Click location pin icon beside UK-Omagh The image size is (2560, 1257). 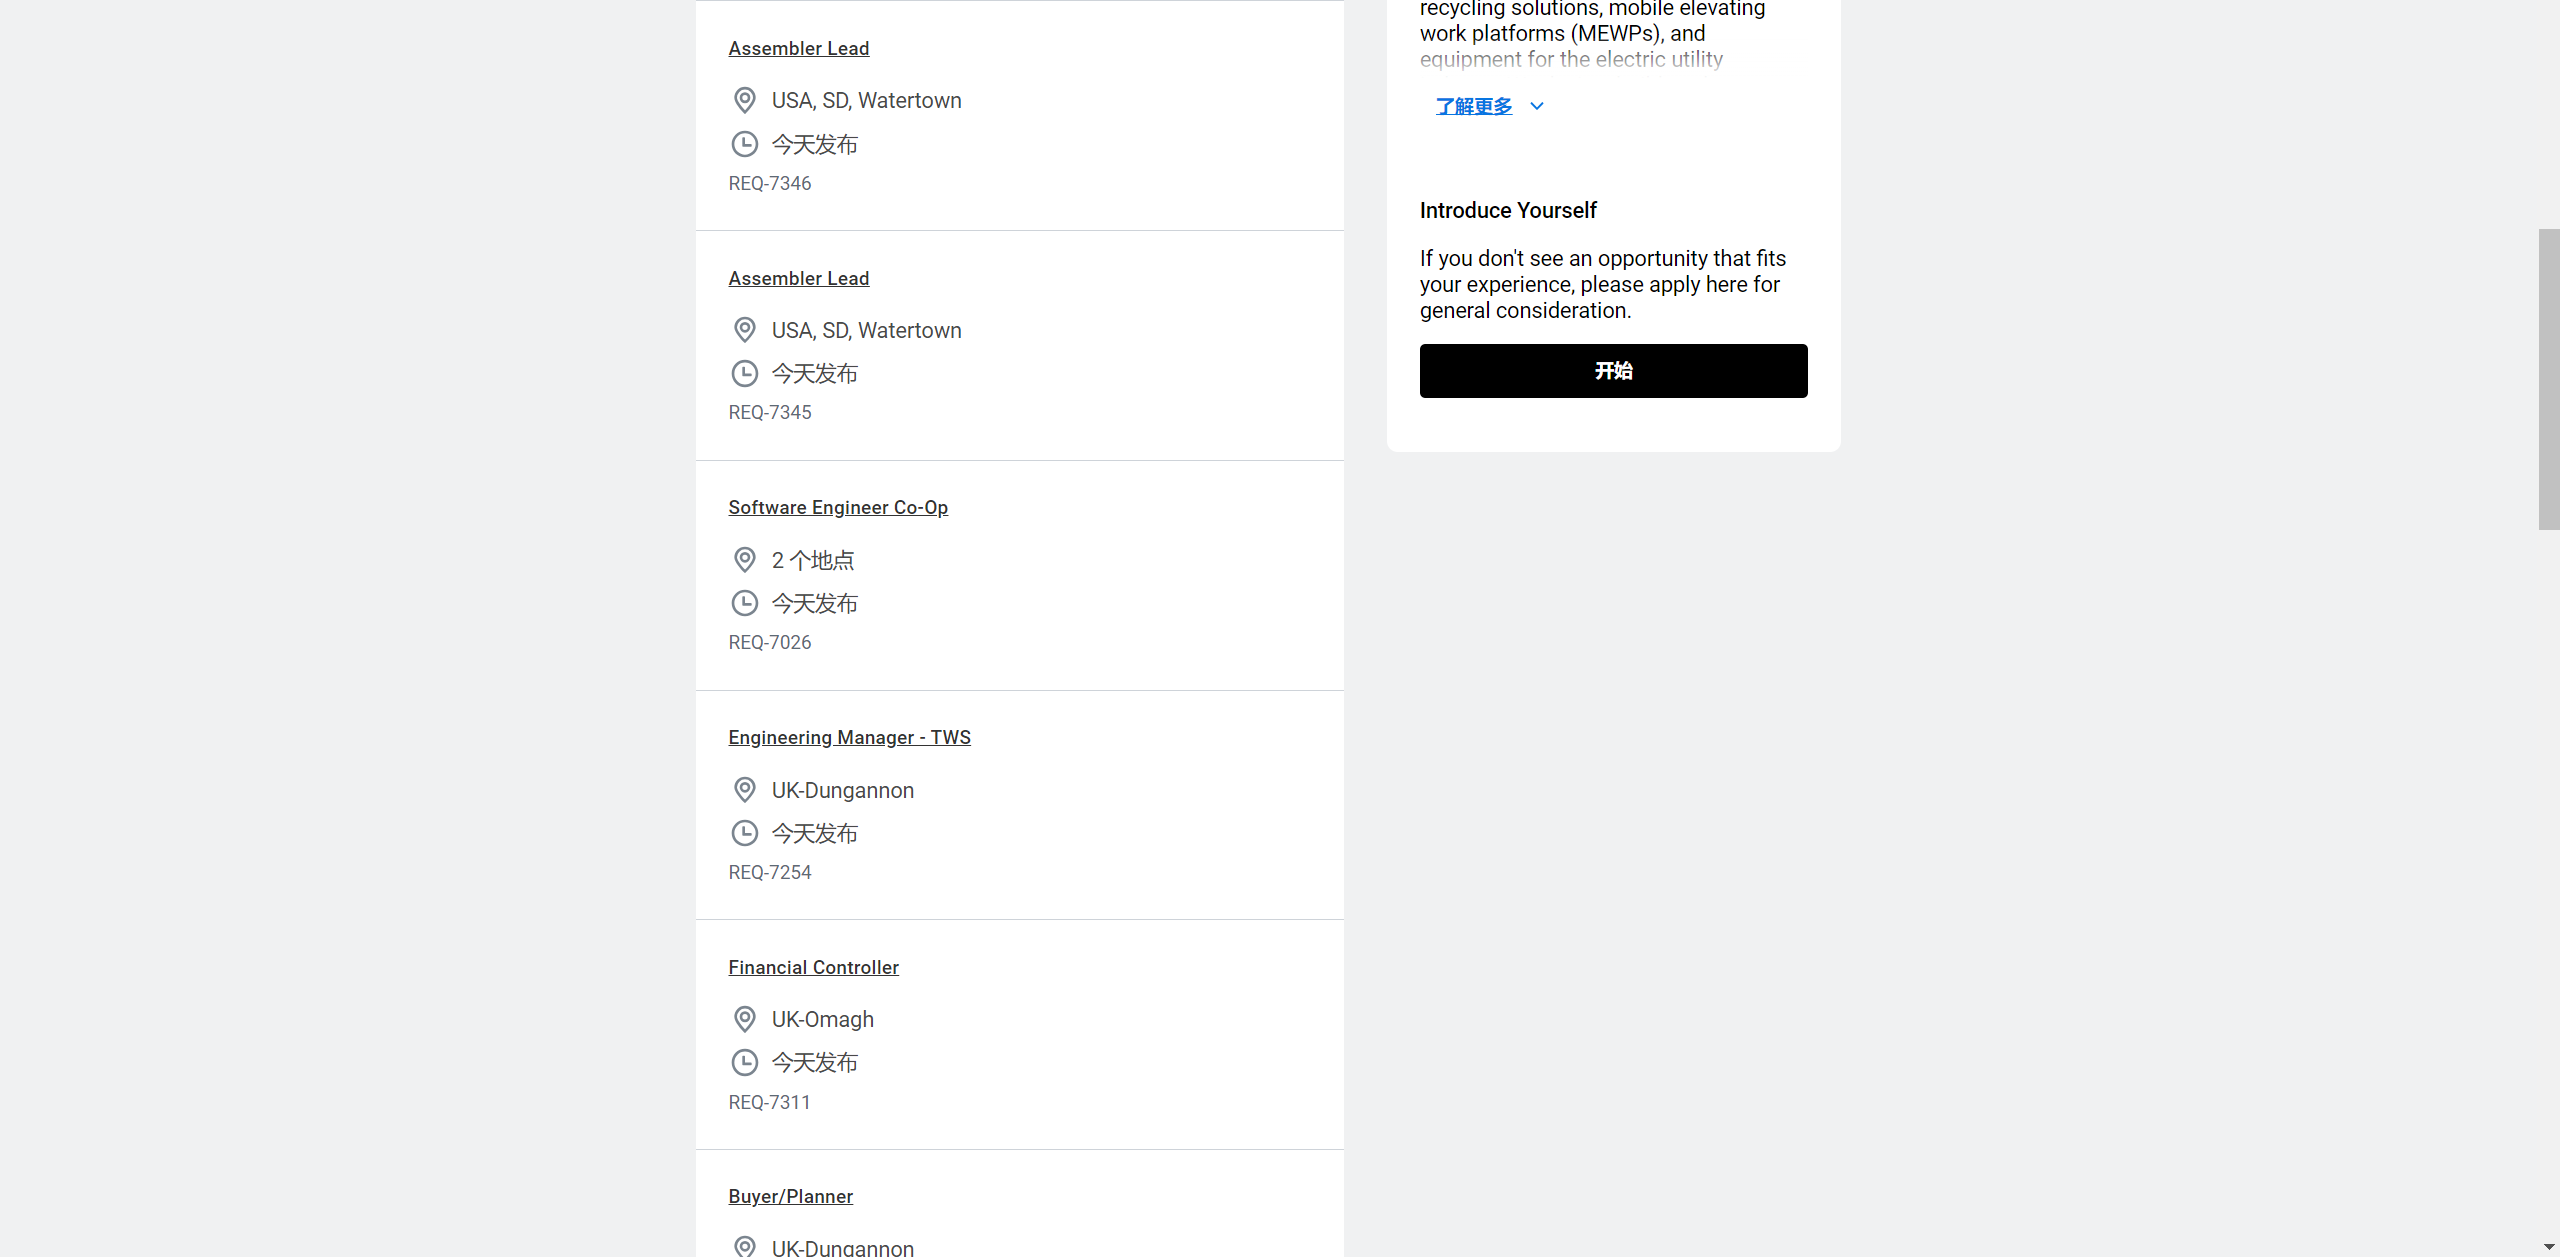(744, 1019)
